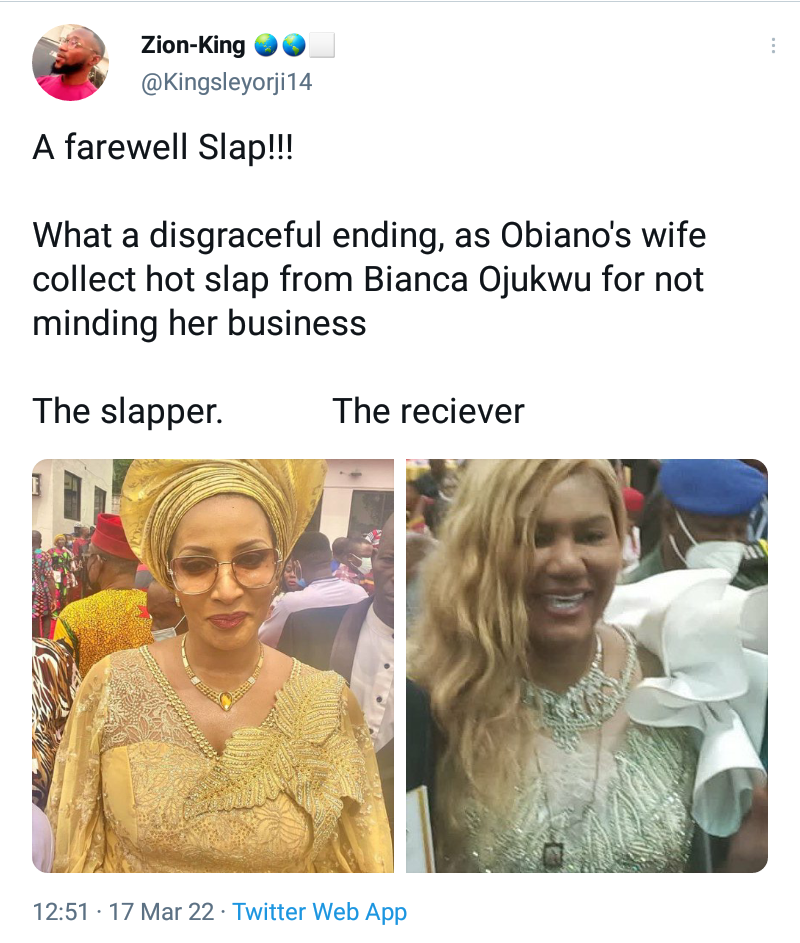
Task: Click "The slapper." caption text
Action: pos(128,411)
